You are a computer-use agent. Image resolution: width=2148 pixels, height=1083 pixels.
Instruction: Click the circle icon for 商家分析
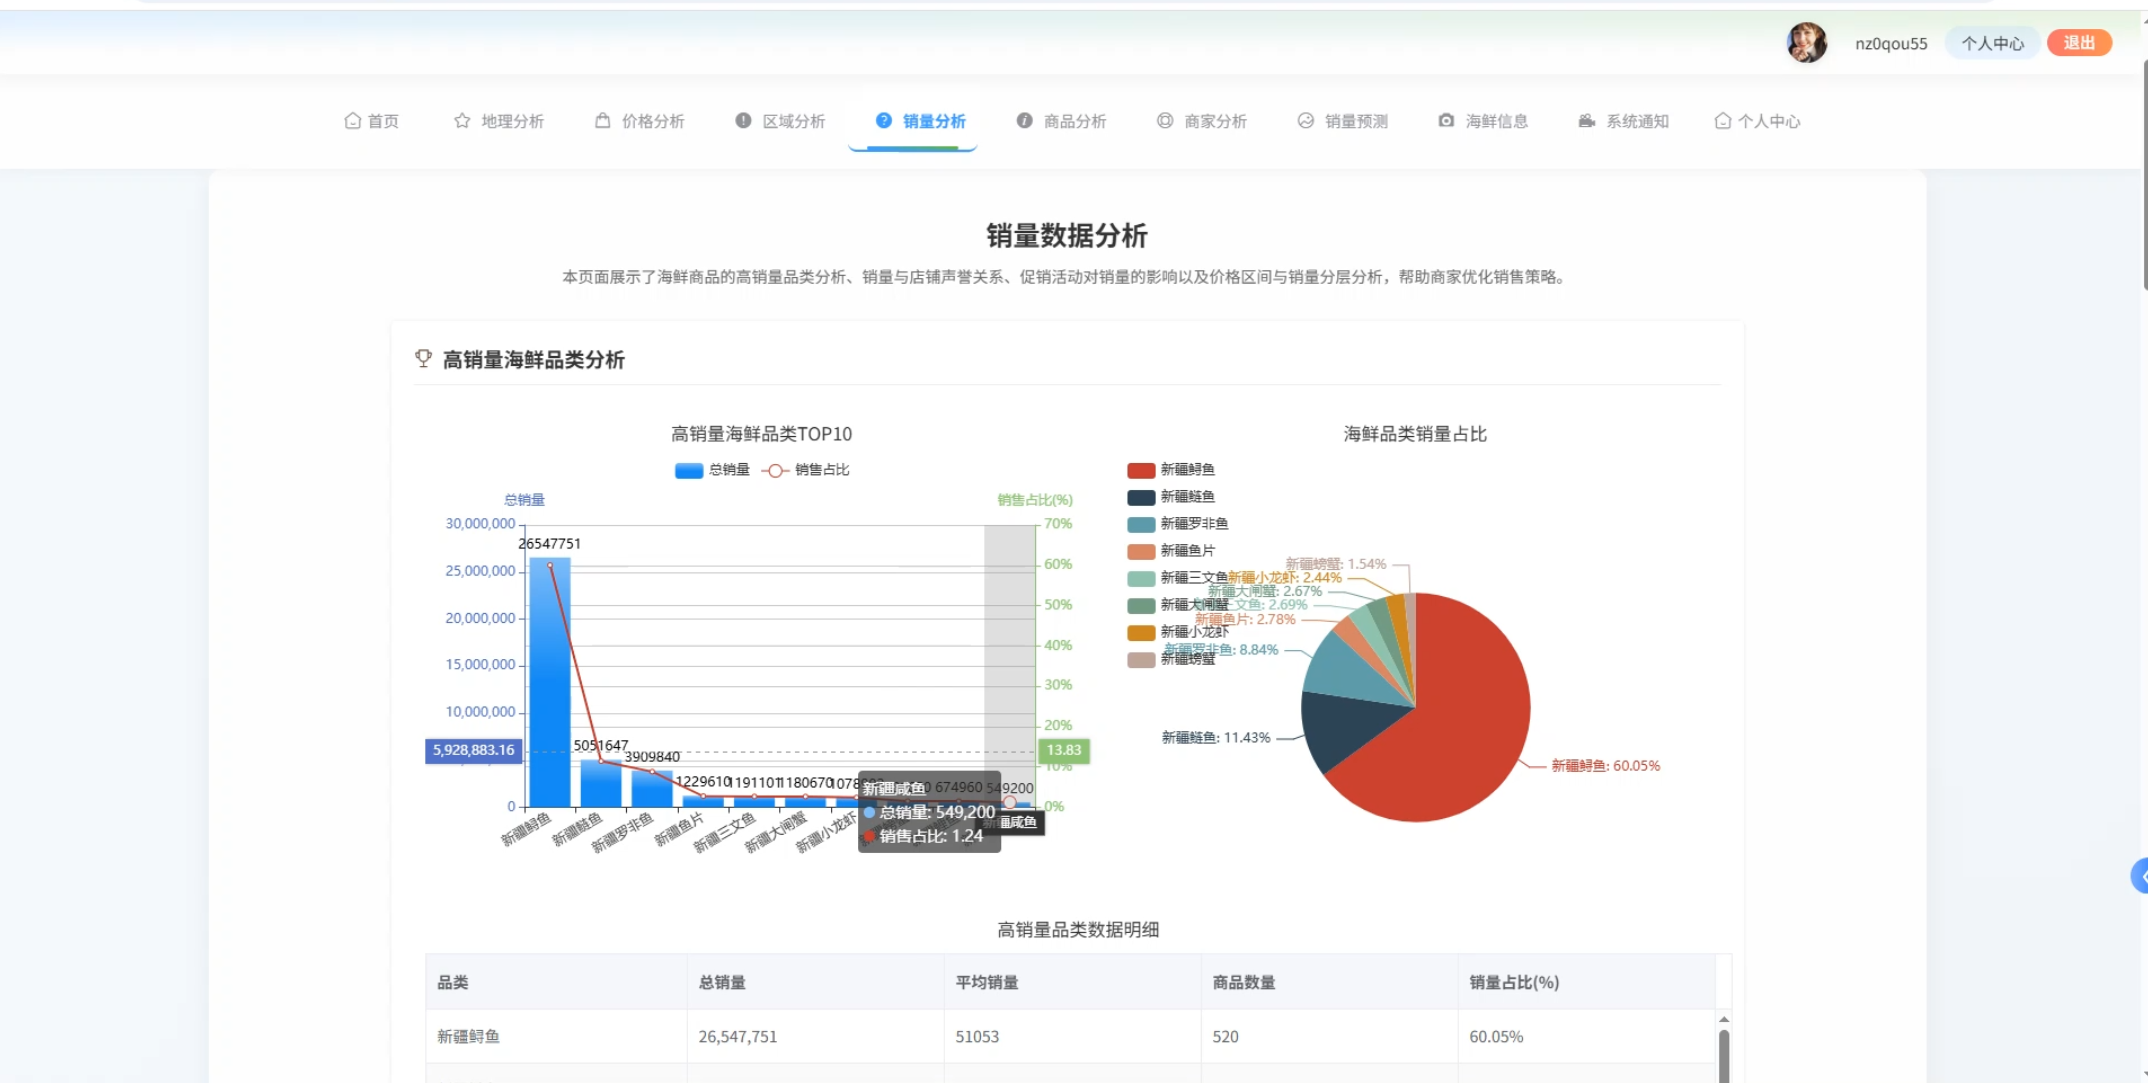(x=1165, y=121)
